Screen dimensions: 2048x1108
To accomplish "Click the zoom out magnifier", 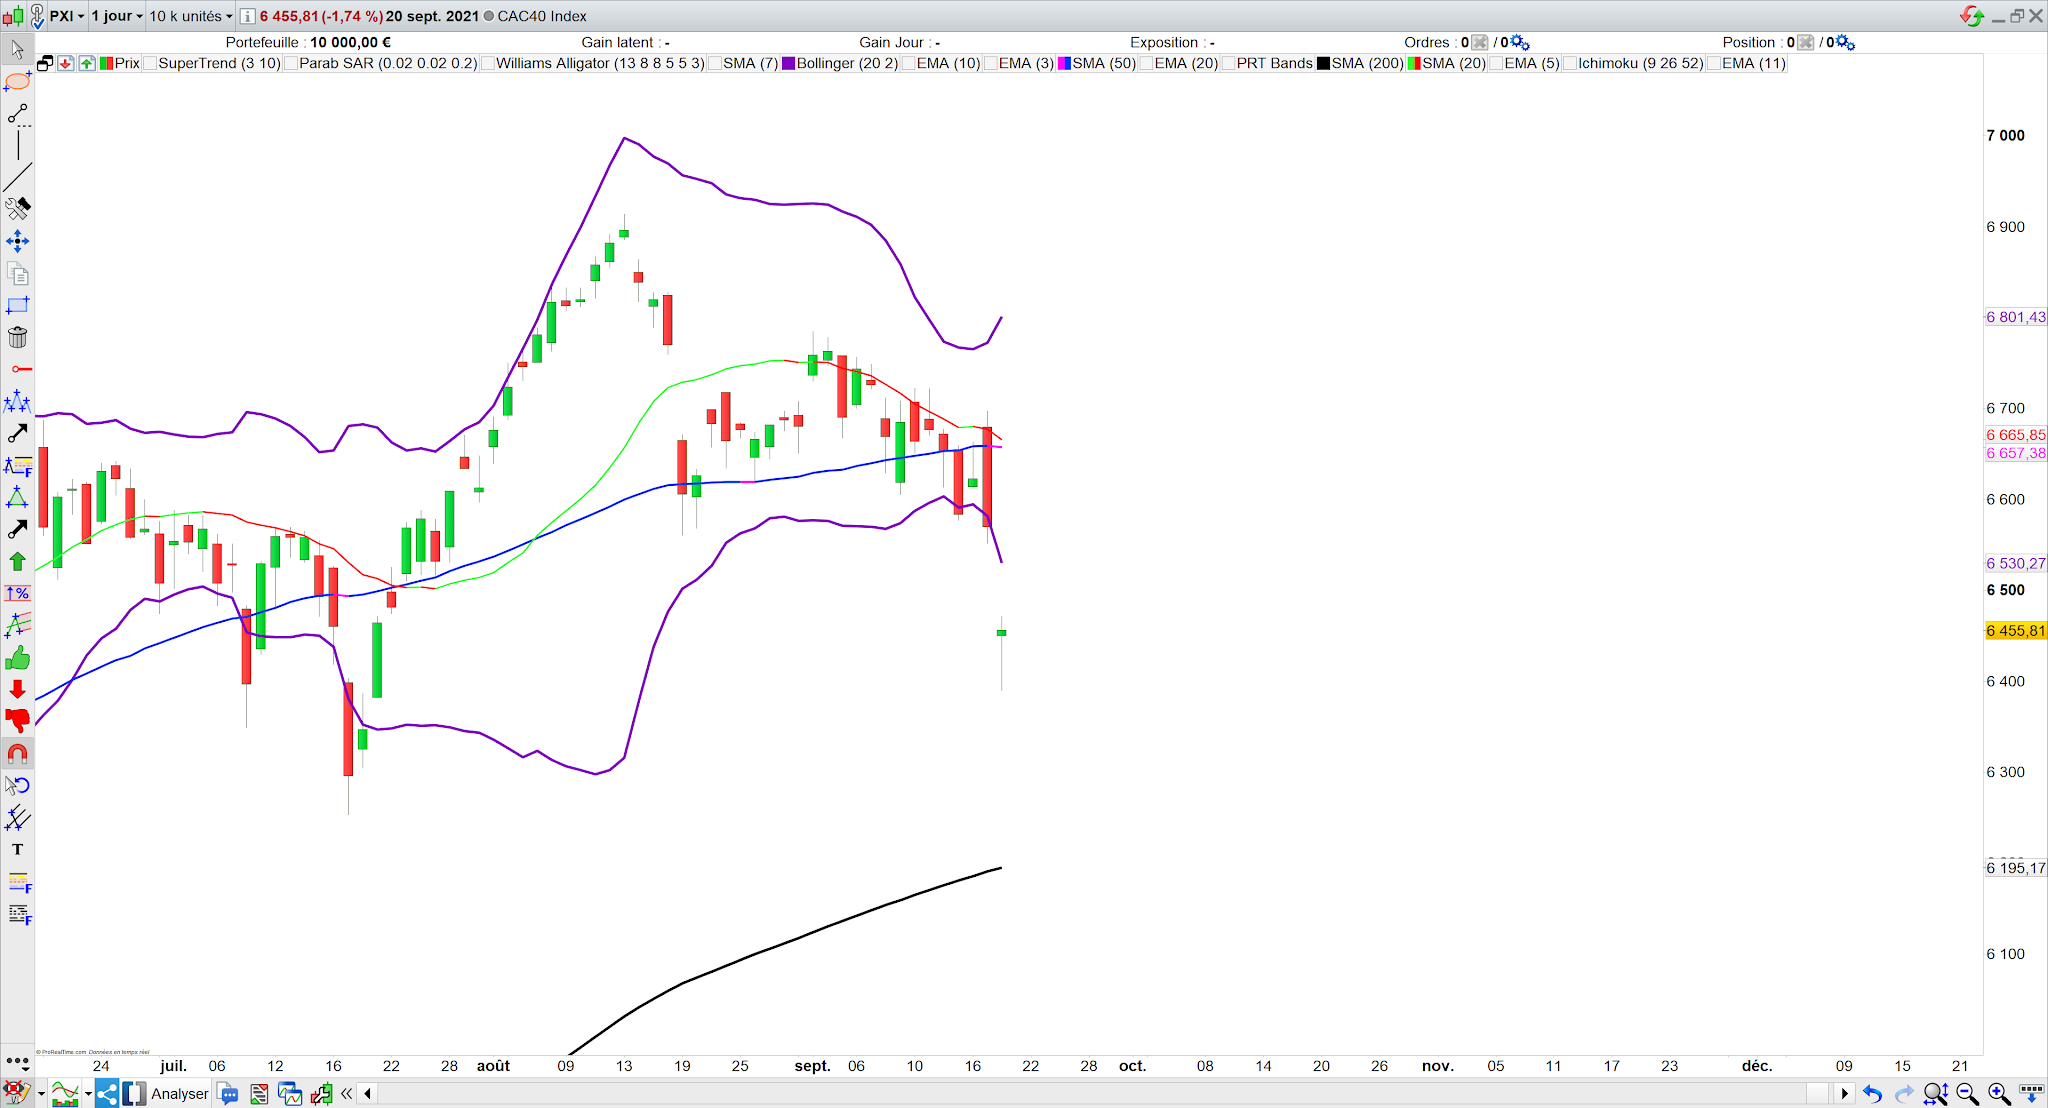I will (1967, 1094).
